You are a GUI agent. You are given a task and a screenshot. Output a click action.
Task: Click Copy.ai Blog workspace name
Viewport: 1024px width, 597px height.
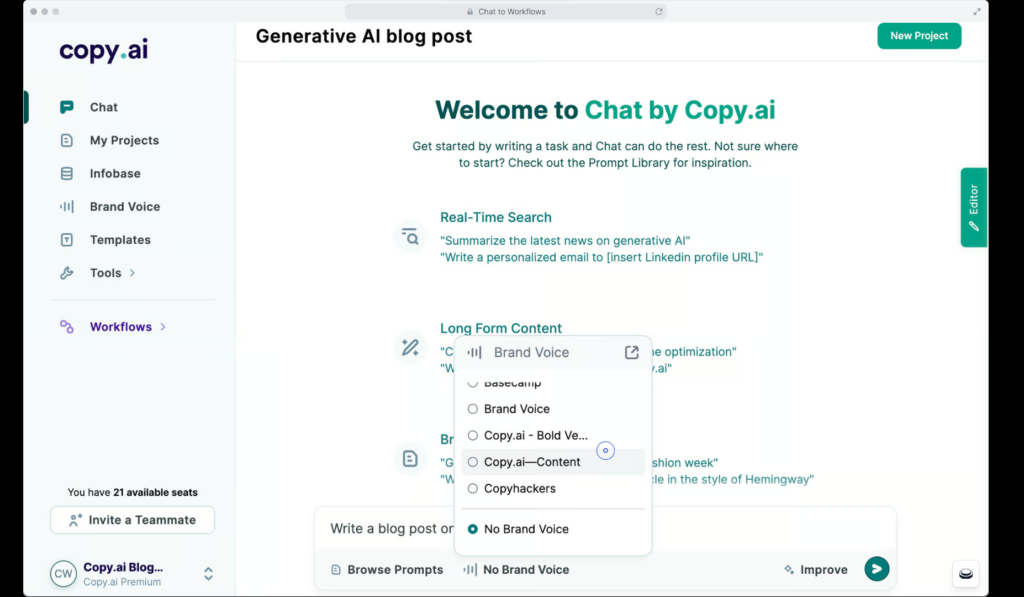click(123, 567)
